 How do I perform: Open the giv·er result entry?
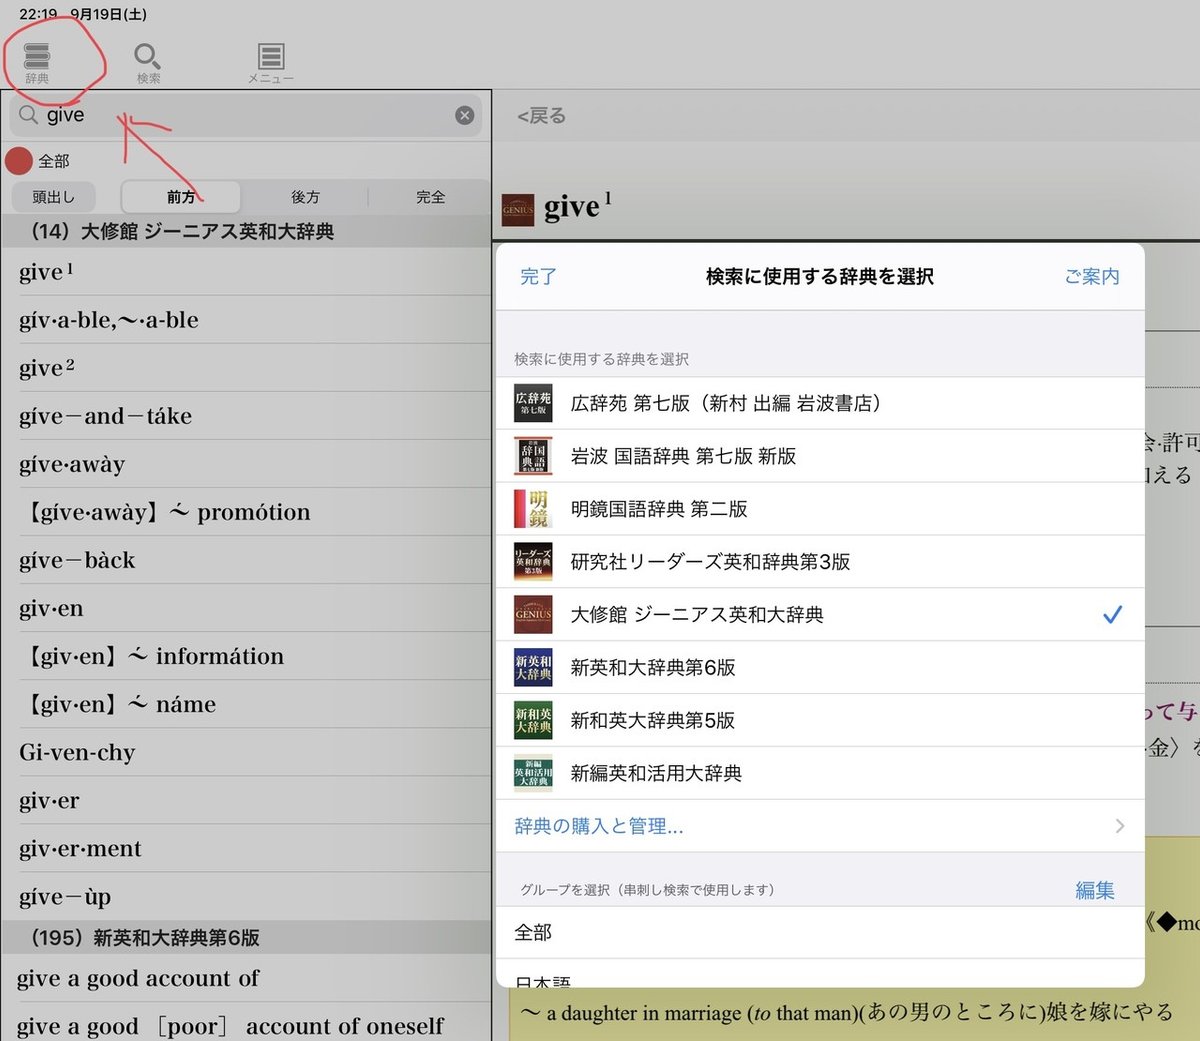click(x=246, y=800)
